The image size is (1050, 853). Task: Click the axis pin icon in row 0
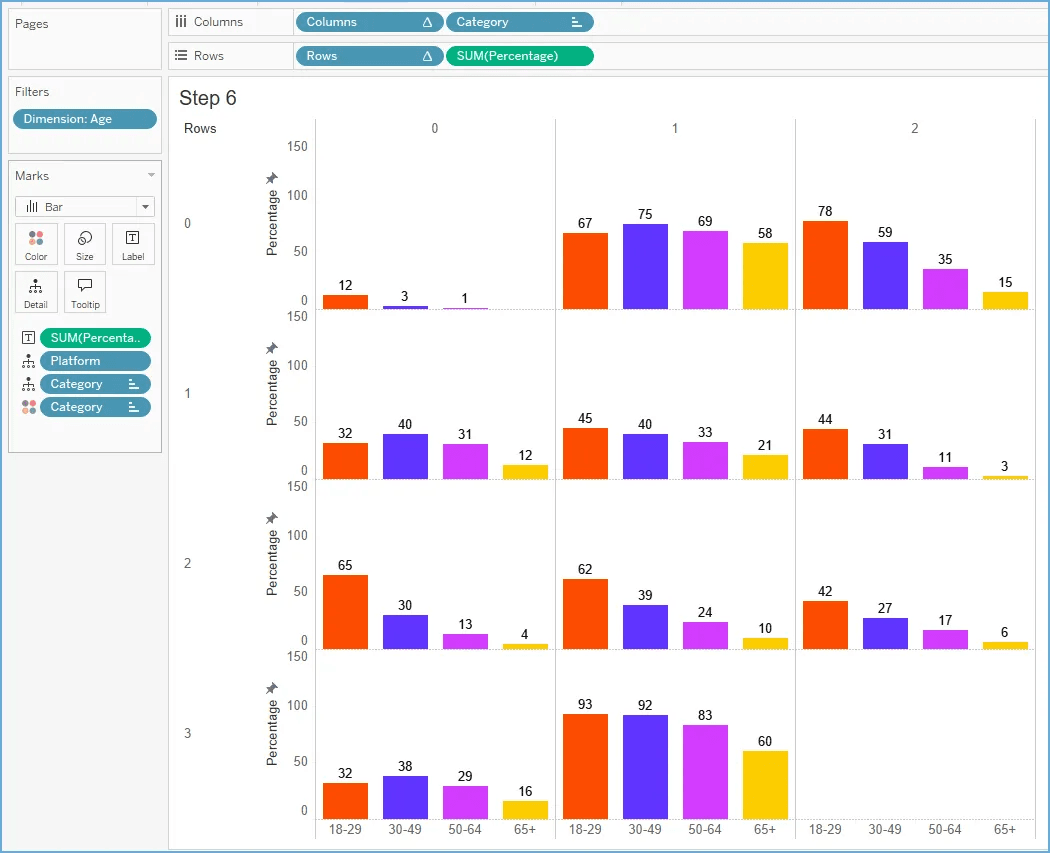coord(271,178)
